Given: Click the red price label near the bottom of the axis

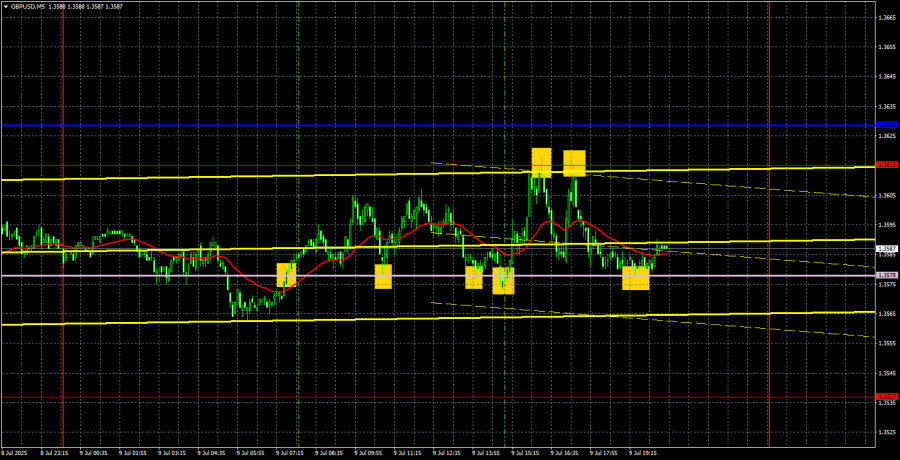Looking at the screenshot, I should coord(886,397).
